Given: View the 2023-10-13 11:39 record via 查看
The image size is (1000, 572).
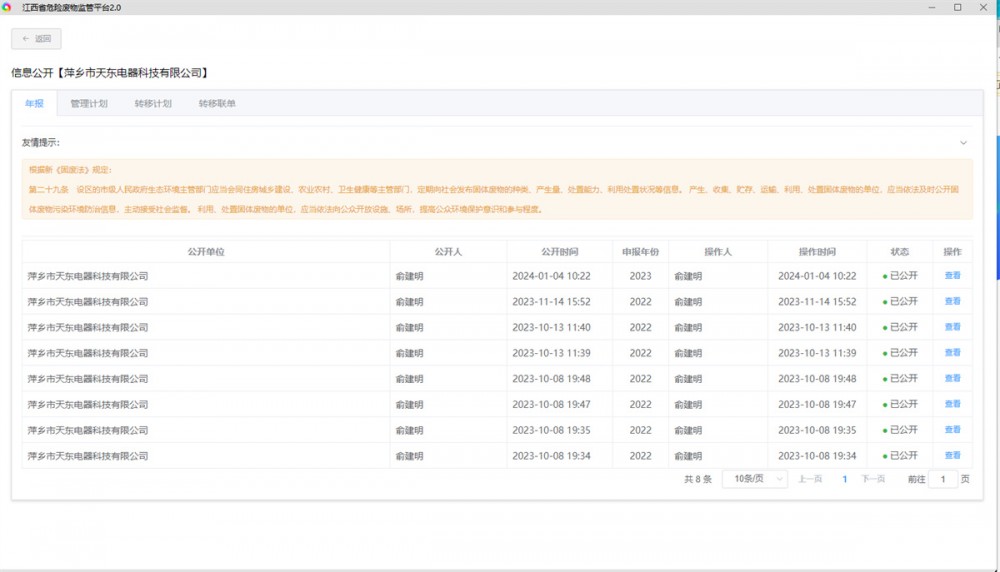Looking at the screenshot, I should [952, 353].
